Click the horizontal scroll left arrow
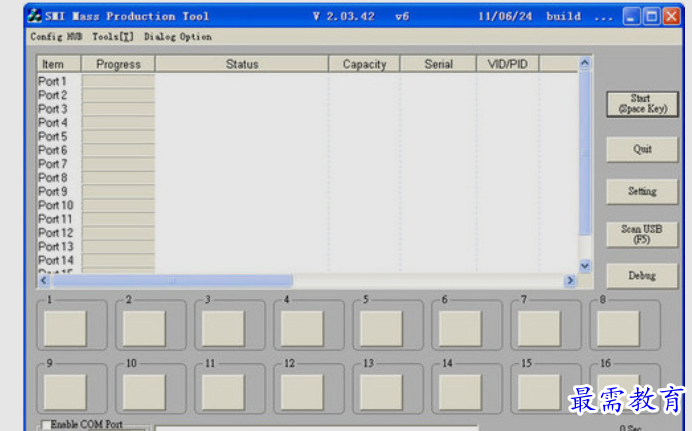692x431 pixels. (x=43, y=281)
